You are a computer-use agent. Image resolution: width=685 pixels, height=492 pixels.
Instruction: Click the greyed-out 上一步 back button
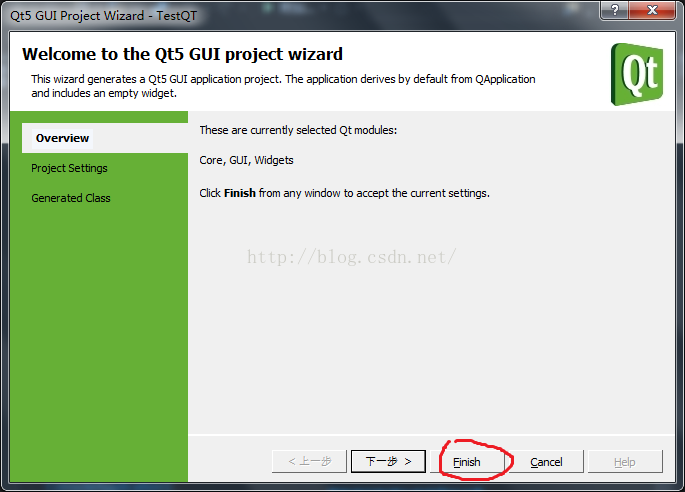tap(309, 461)
